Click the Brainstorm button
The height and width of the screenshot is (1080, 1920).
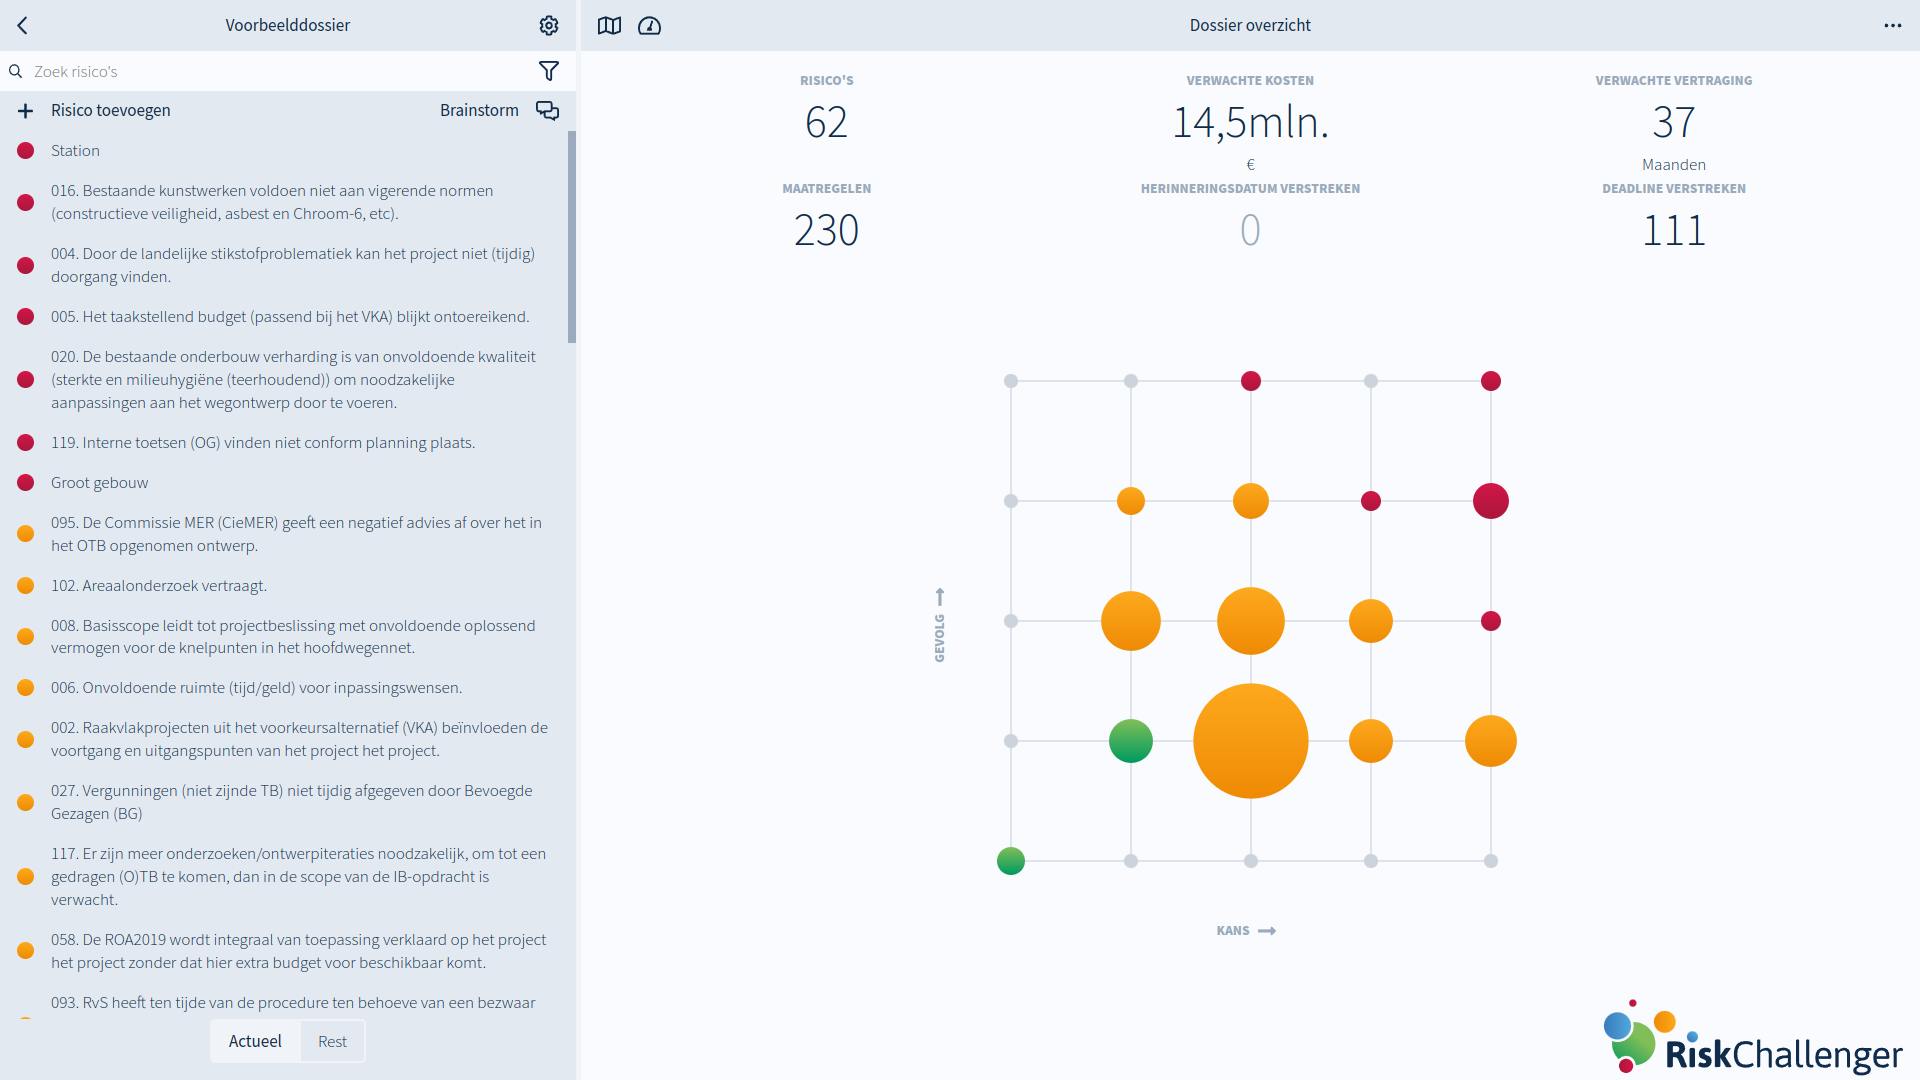[x=479, y=111]
